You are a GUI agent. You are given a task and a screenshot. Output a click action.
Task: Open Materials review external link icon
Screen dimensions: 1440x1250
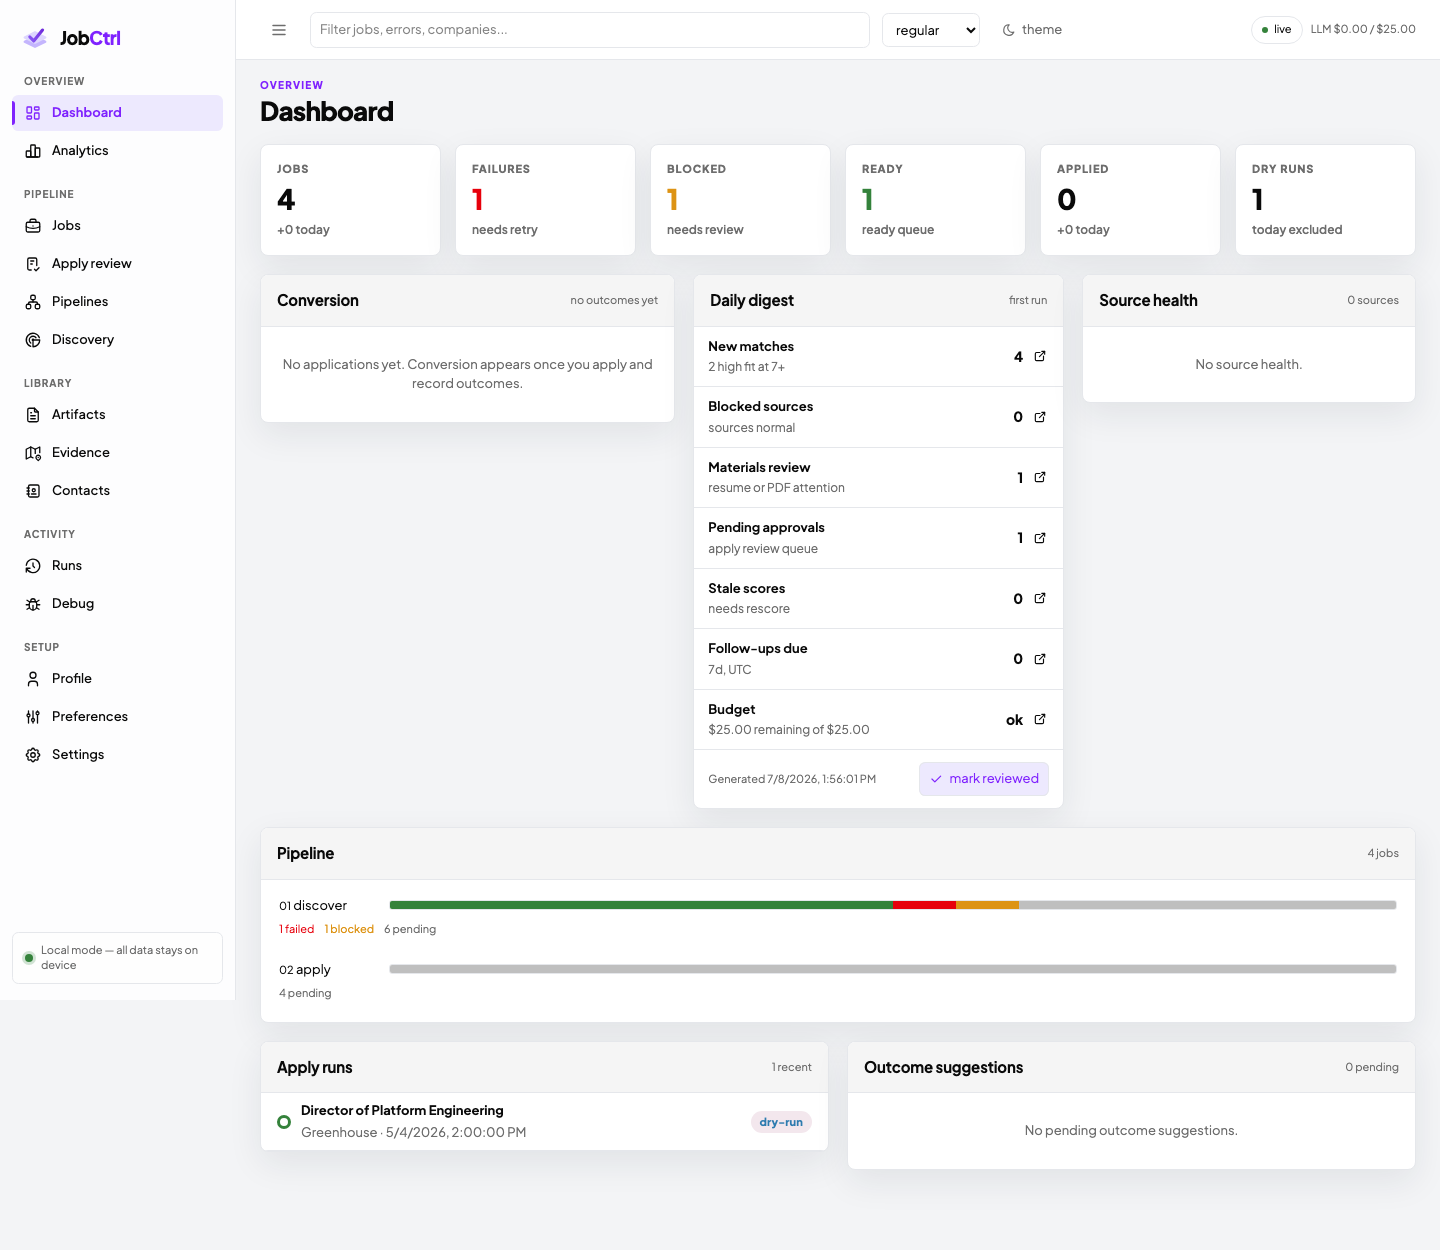pos(1040,477)
